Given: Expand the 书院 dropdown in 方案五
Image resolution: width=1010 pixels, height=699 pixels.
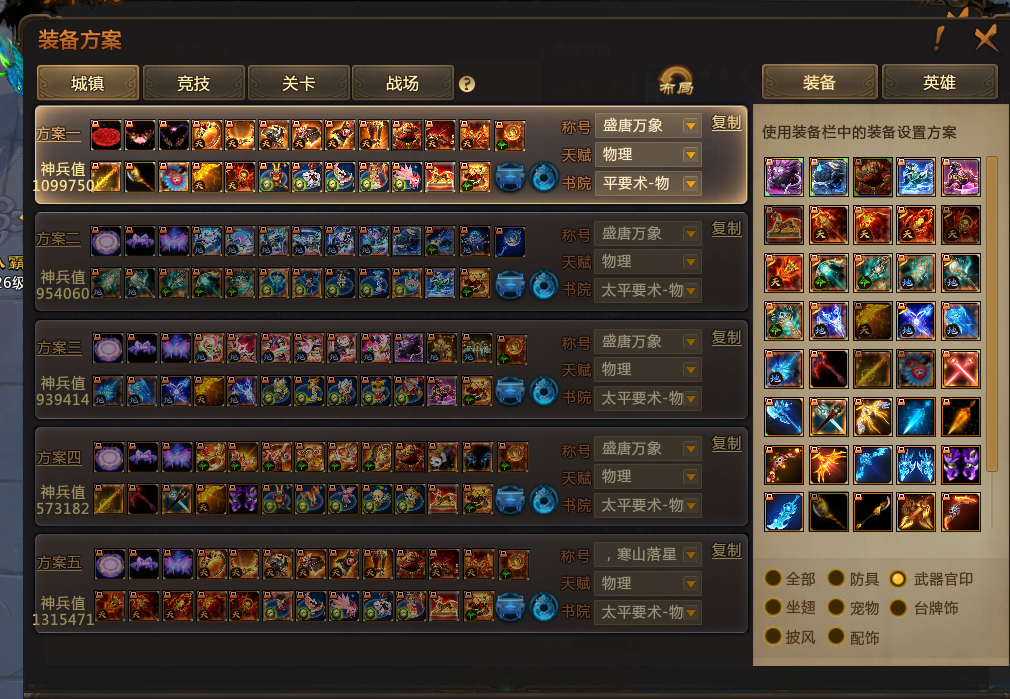Looking at the screenshot, I should 648,612.
